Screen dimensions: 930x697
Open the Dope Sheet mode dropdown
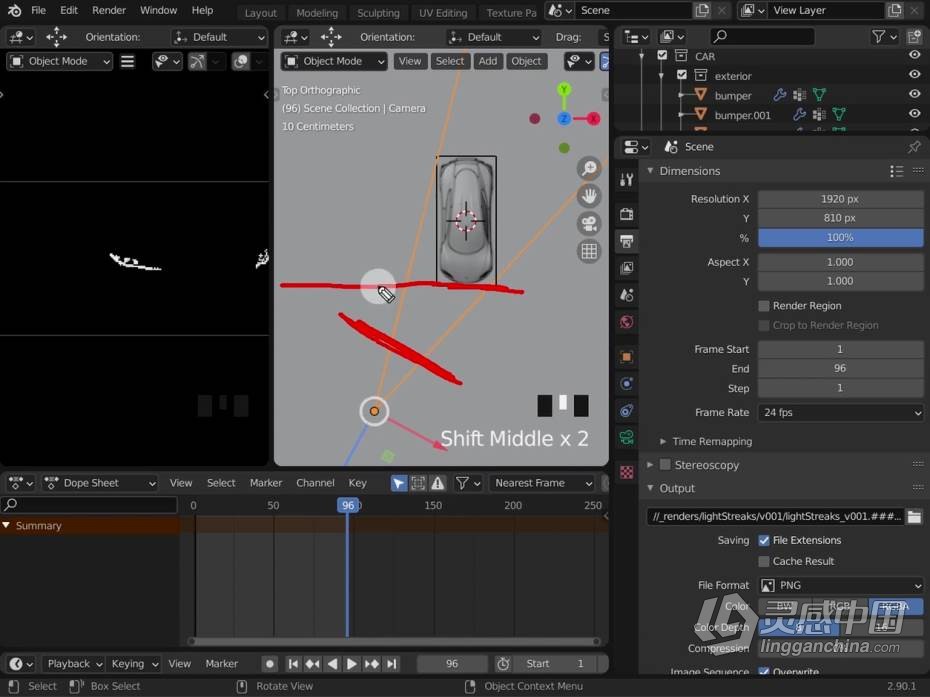pyautogui.click(x=100, y=483)
